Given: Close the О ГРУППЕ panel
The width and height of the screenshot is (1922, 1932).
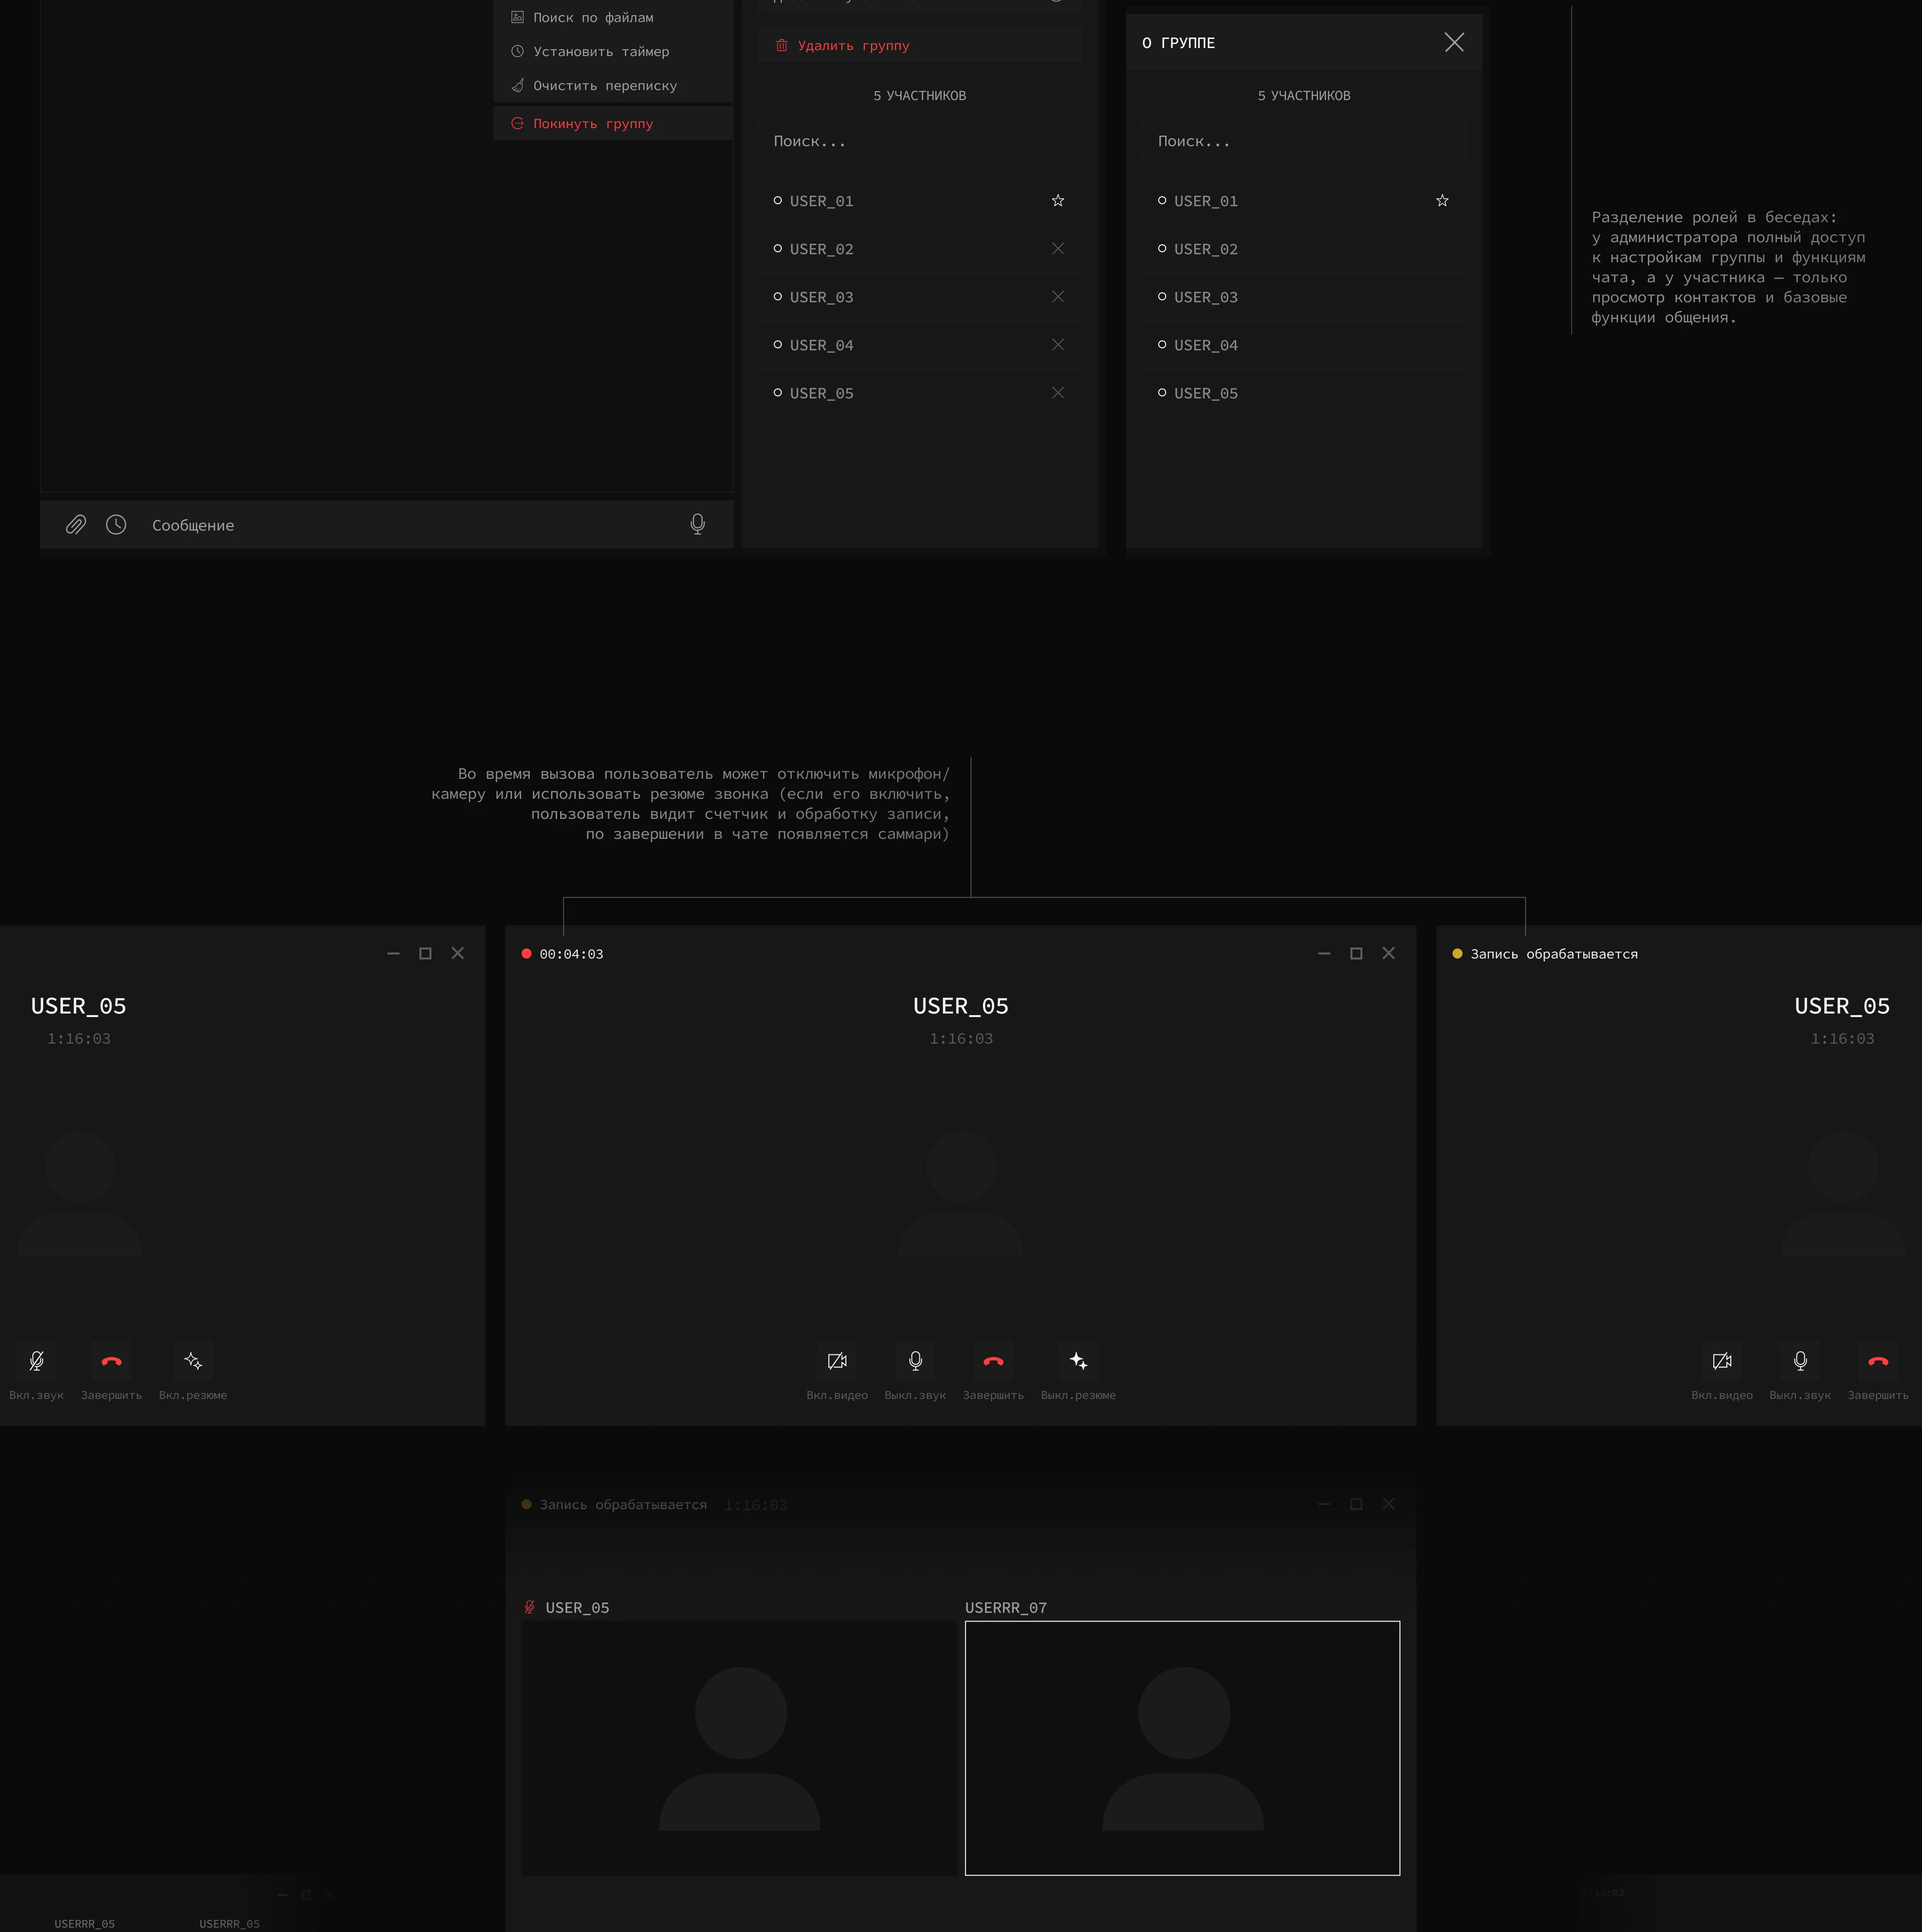Looking at the screenshot, I should (1453, 42).
